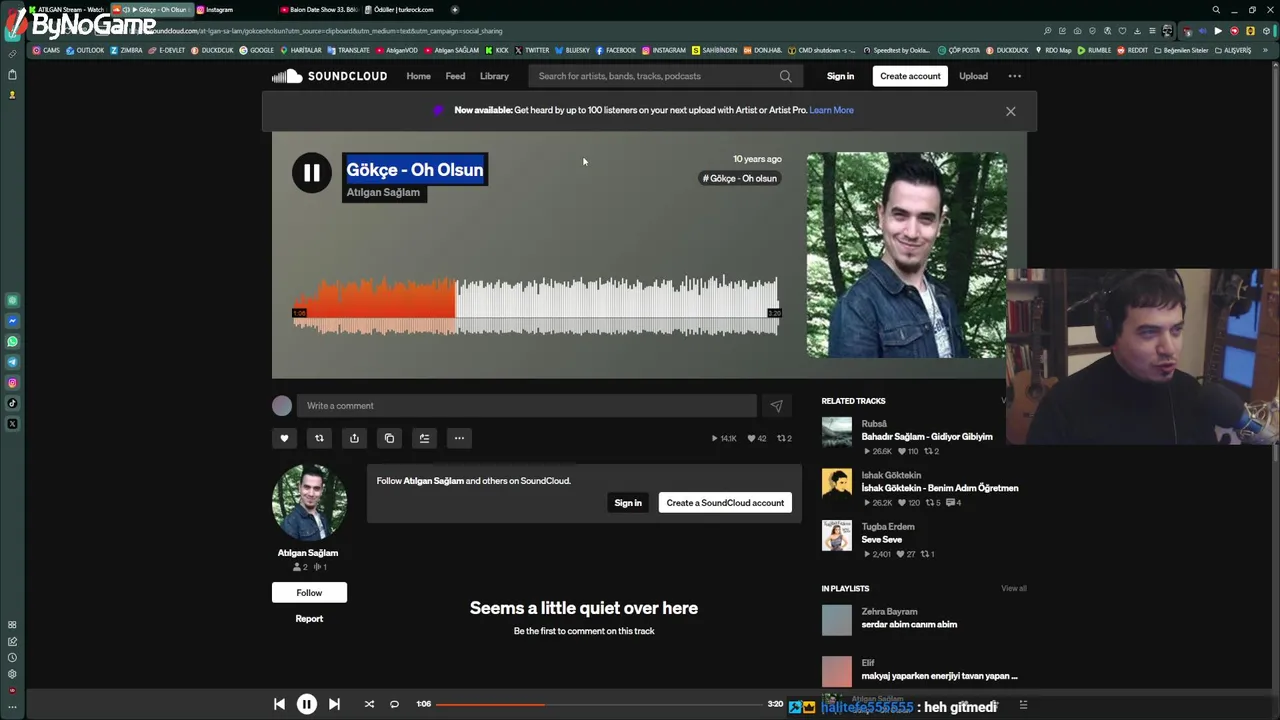Switch to the Ödüller turkrock.com tab
This screenshot has height=720, width=1280.
(x=403, y=10)
